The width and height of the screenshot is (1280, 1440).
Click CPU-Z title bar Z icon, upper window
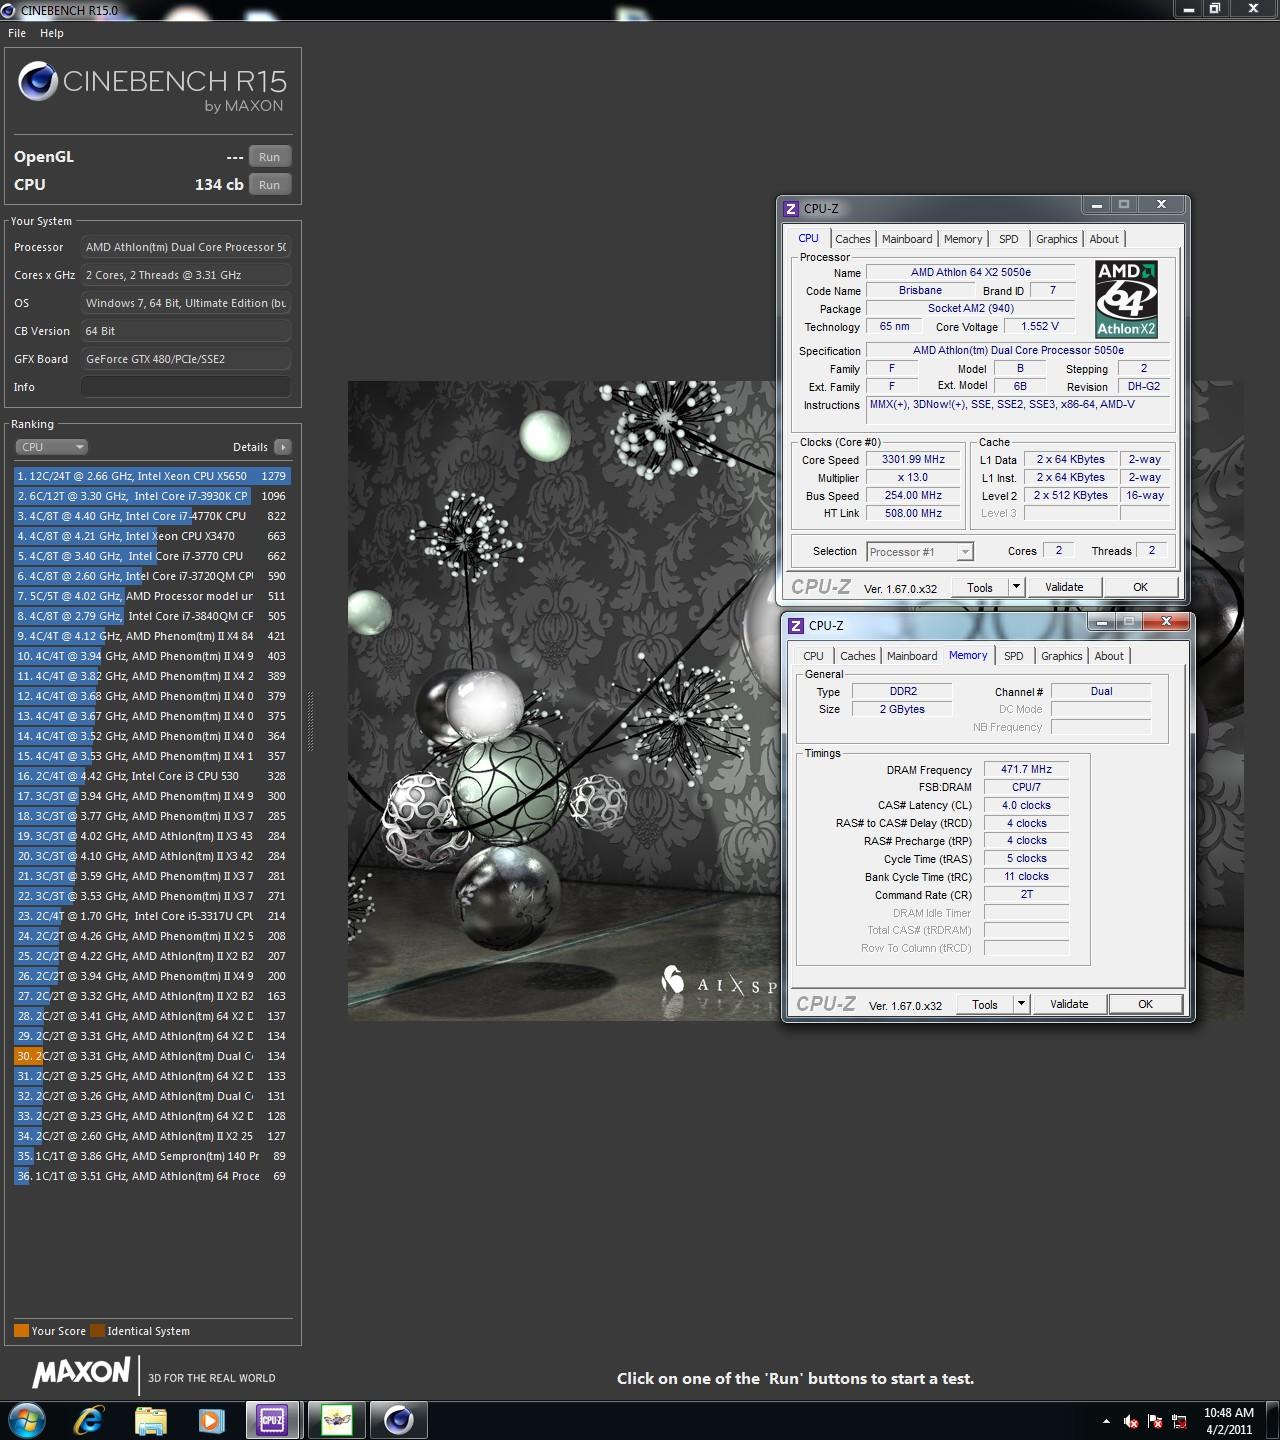coord(791,208)
